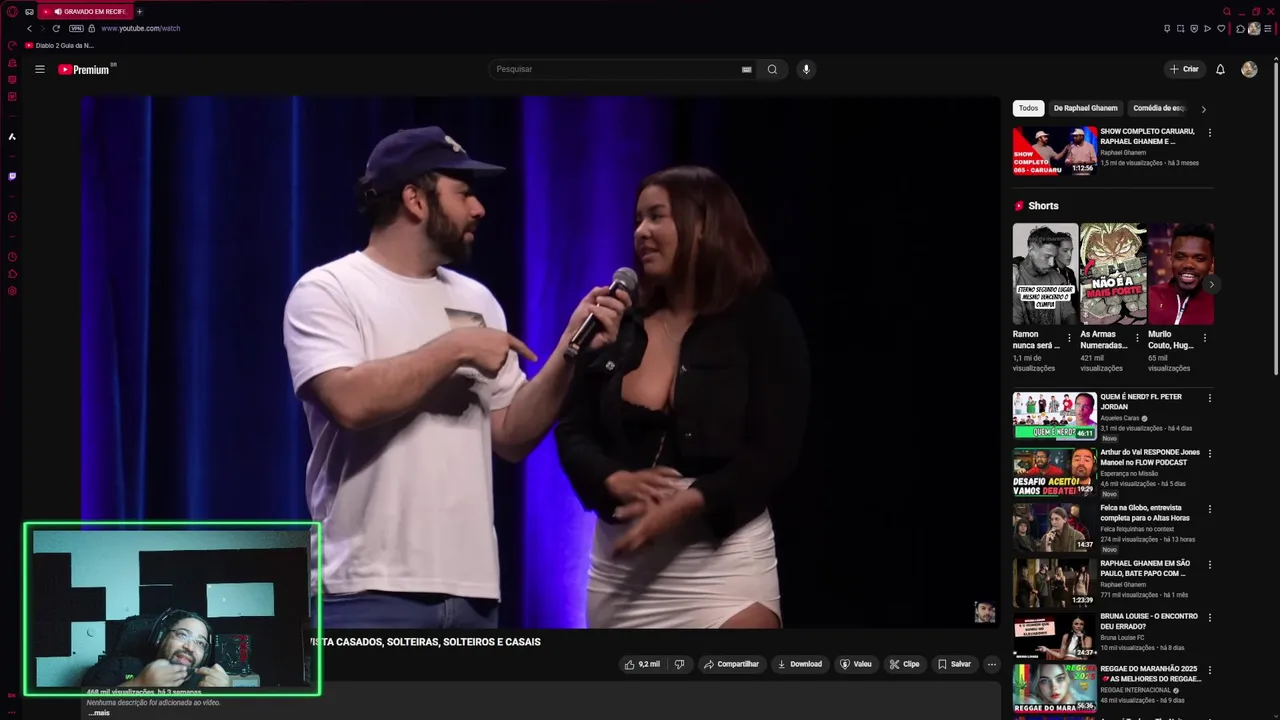Save video with Salvar button
The width and height of the screenshot is (1280, 720).
[x=954, y=664]
